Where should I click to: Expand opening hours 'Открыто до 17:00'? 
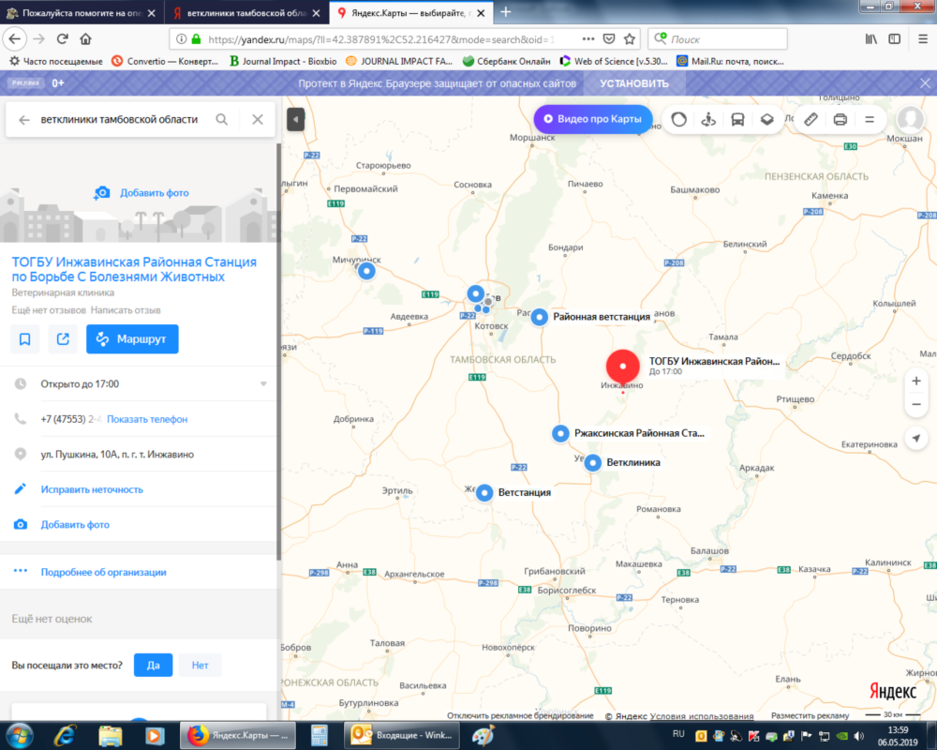tap(263, 384)
